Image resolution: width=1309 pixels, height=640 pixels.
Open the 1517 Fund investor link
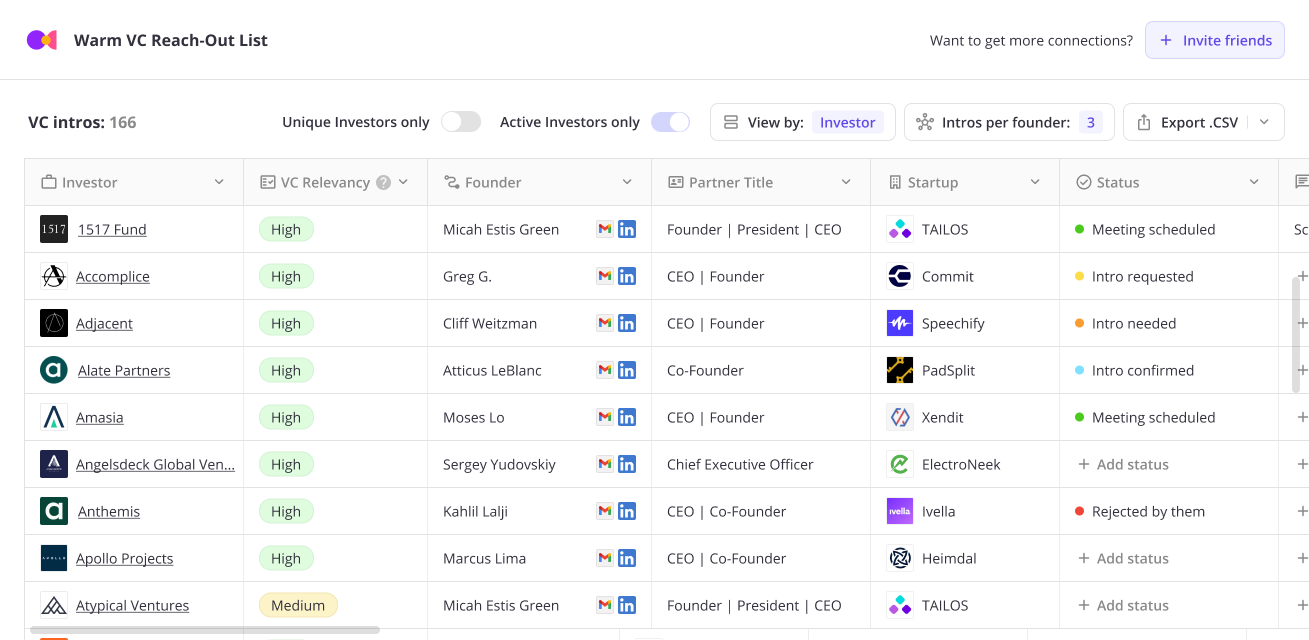click(x=112, y=229)
